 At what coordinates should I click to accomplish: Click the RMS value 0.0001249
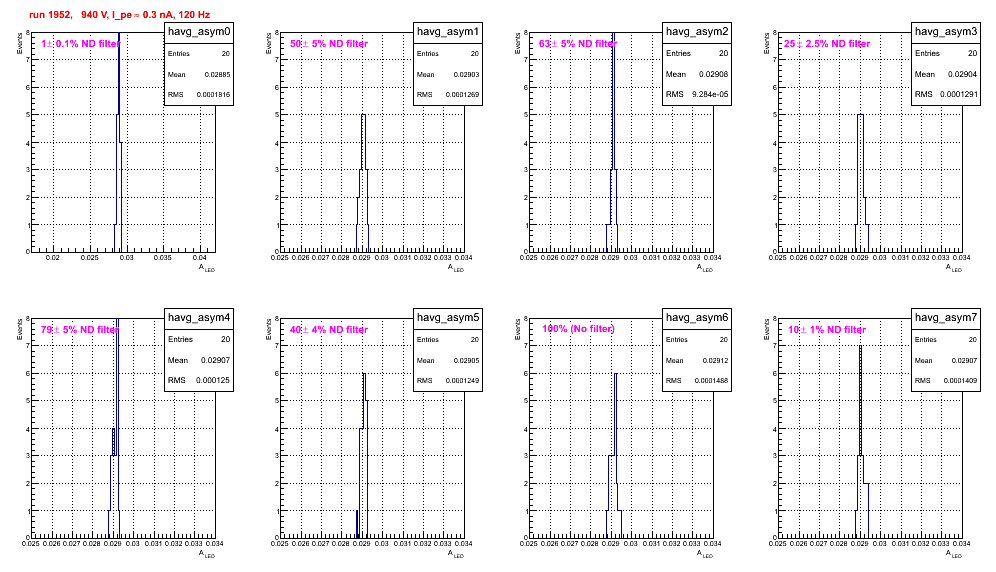click(462, 381)
